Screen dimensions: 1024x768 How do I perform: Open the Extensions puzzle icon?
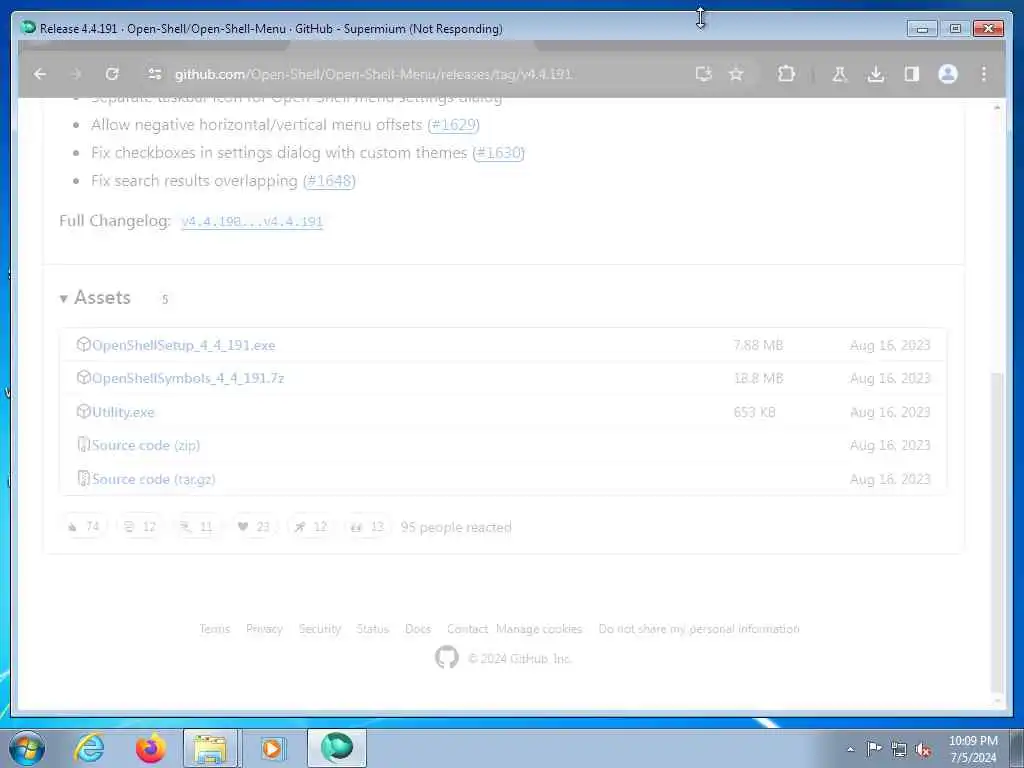coord(786,74)
